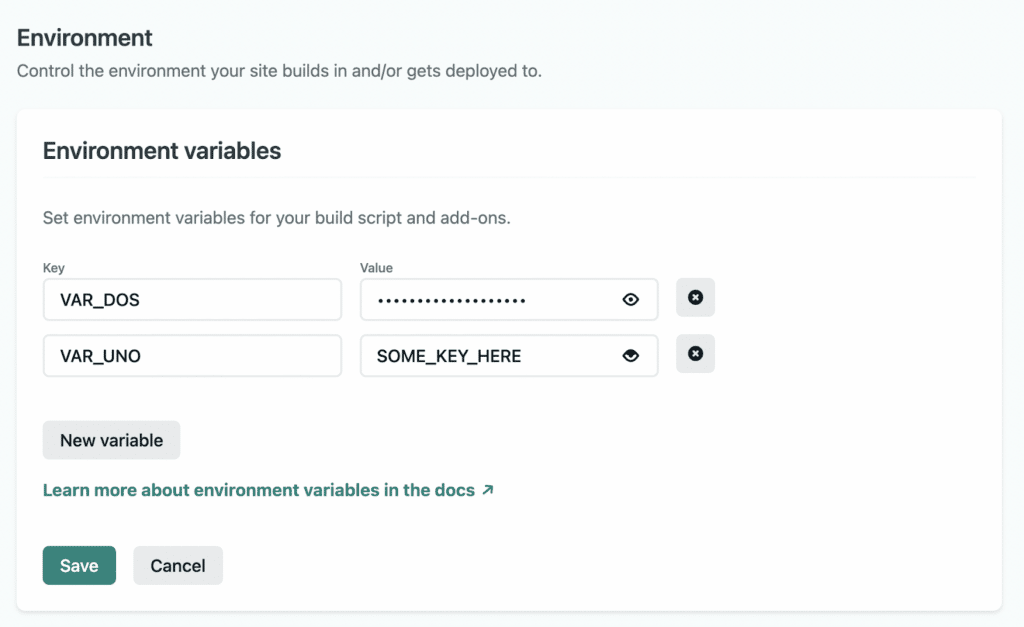
Task: Open the environment variables documentation
Action: [258, 490]
